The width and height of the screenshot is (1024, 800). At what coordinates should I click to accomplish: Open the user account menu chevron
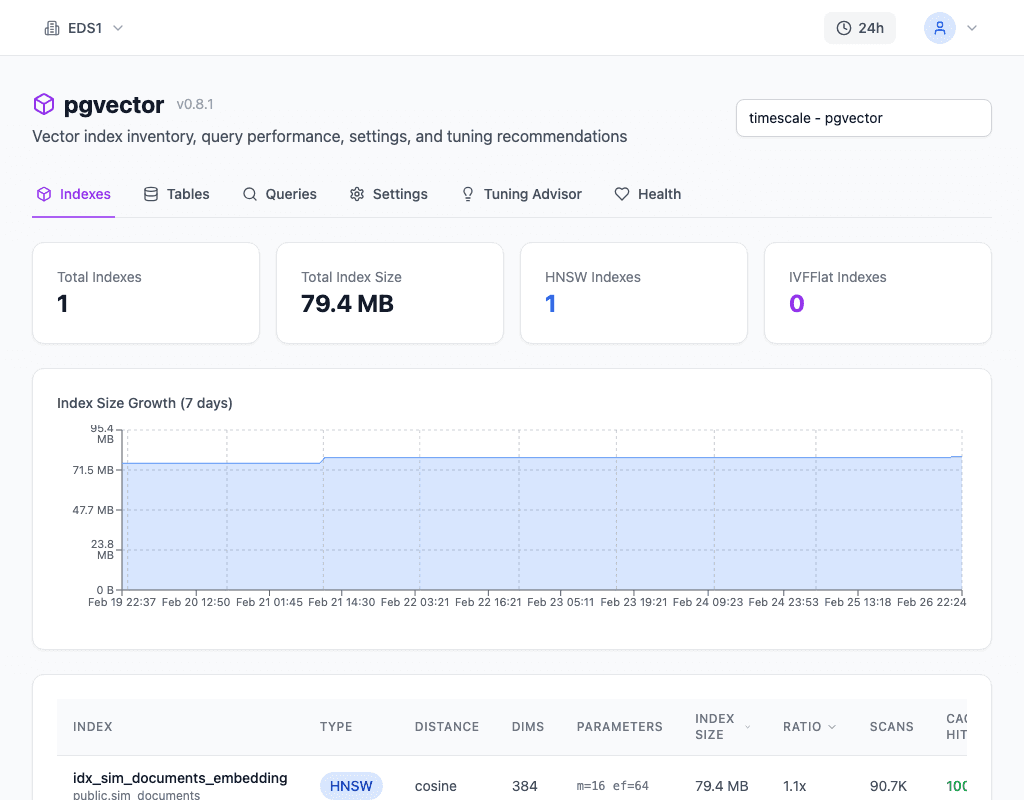[971, 28]
